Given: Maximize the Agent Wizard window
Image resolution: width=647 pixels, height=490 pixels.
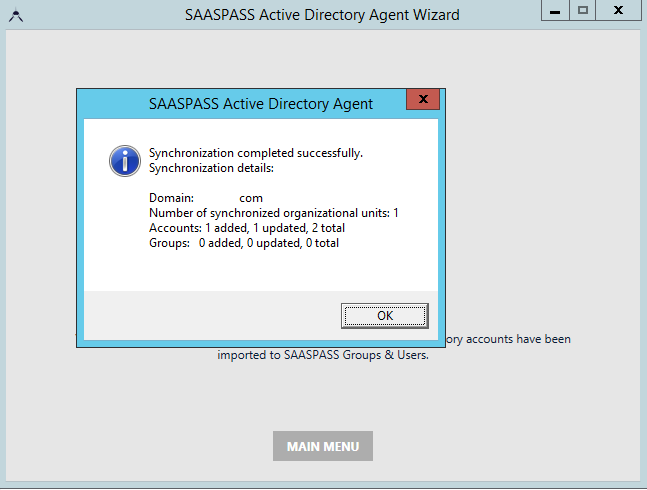Looking at the screenshot, I should click(583, 10).
